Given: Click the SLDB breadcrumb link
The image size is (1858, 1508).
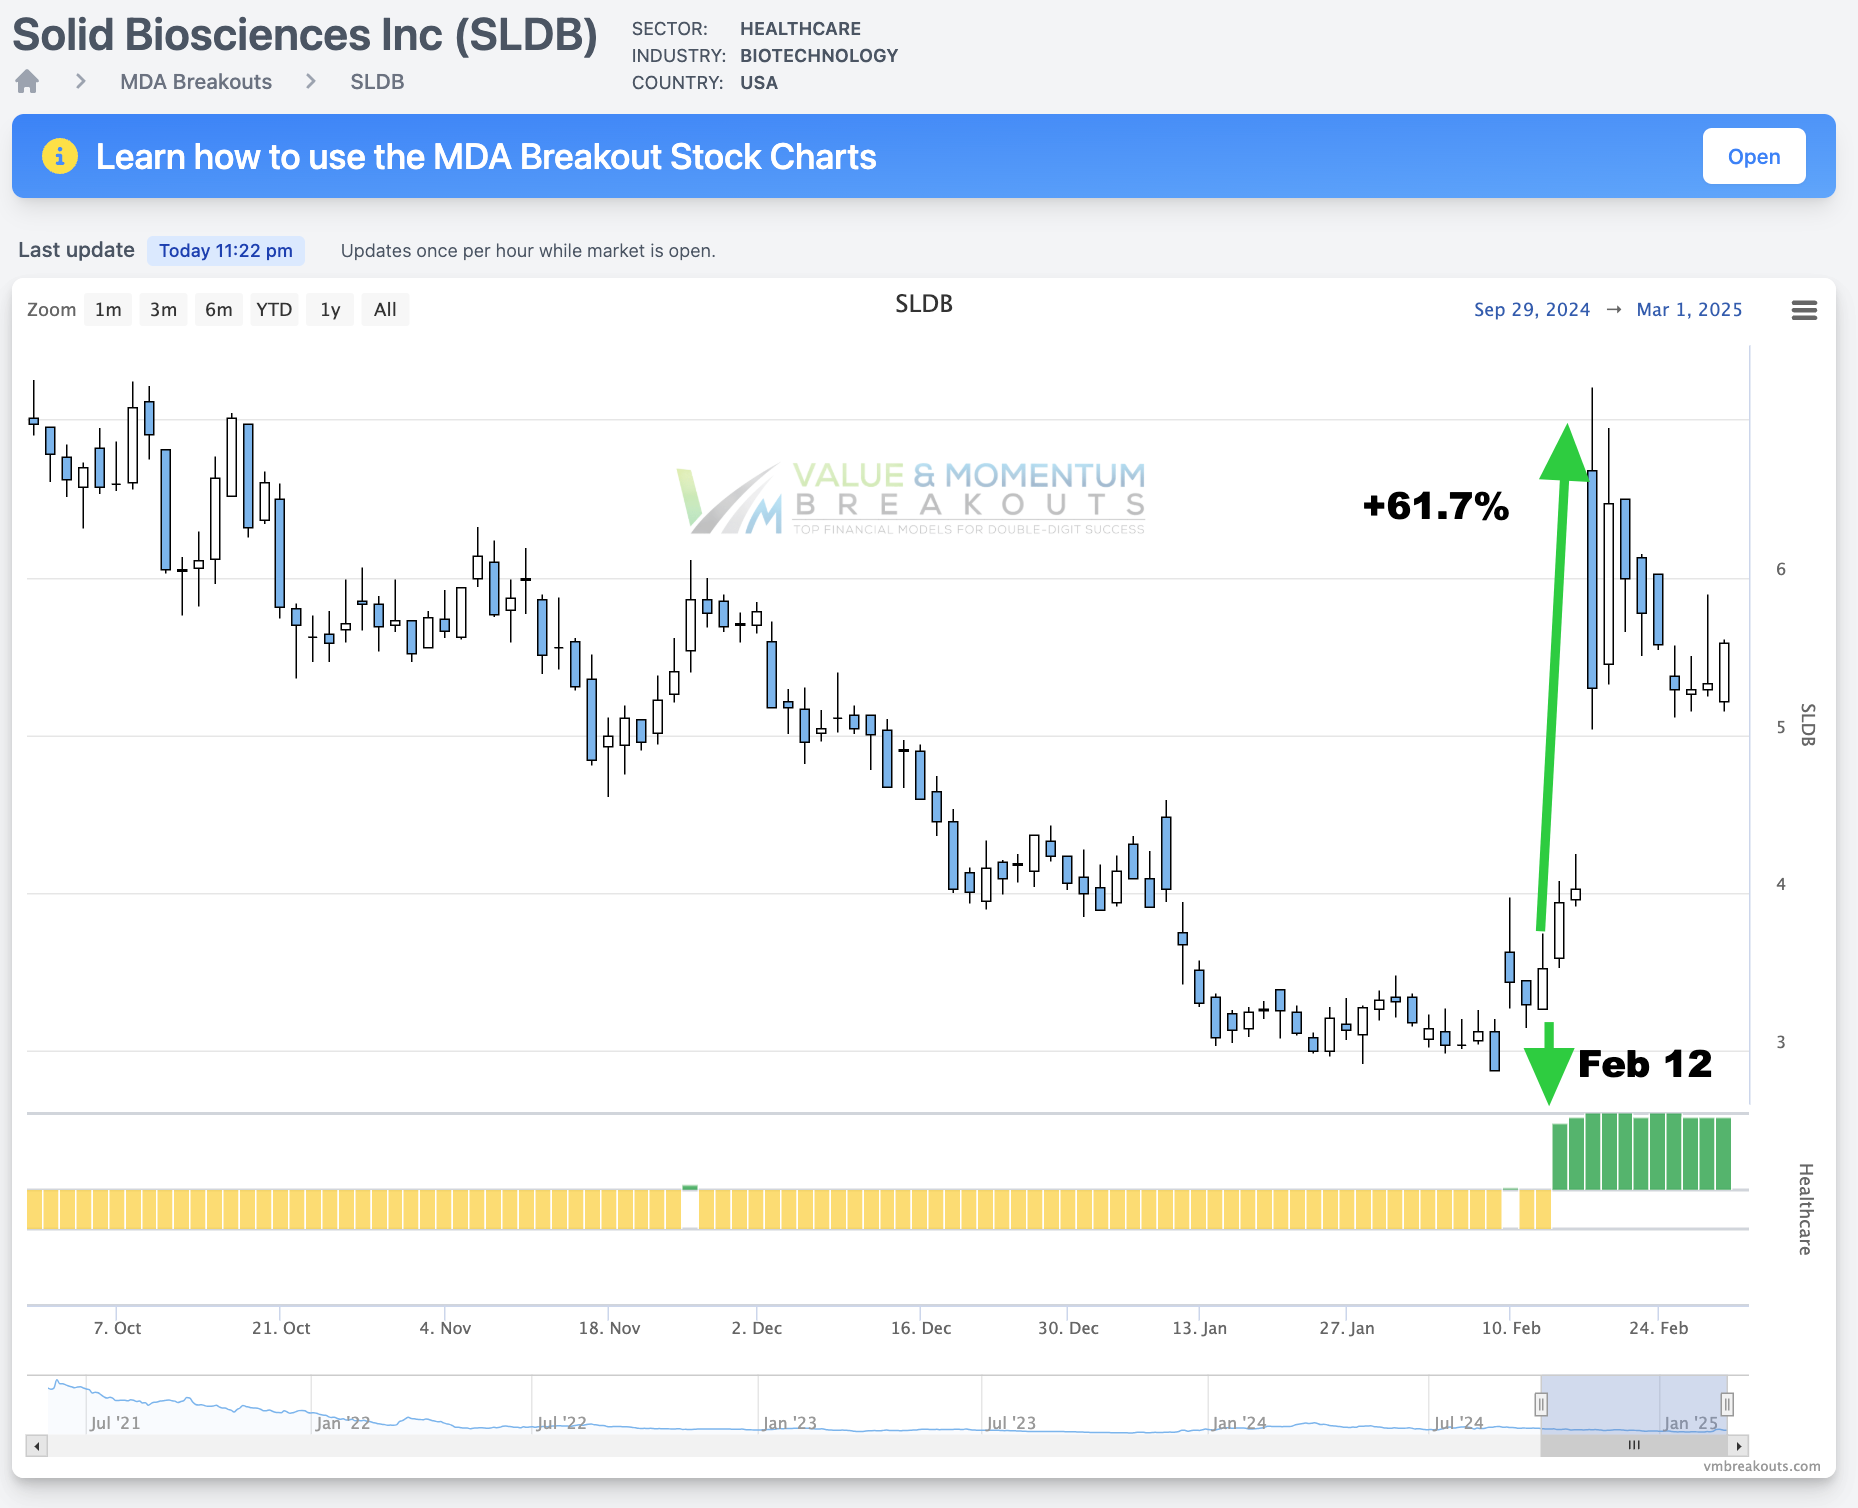Looking at the screenshot, I should coord(377,82).
